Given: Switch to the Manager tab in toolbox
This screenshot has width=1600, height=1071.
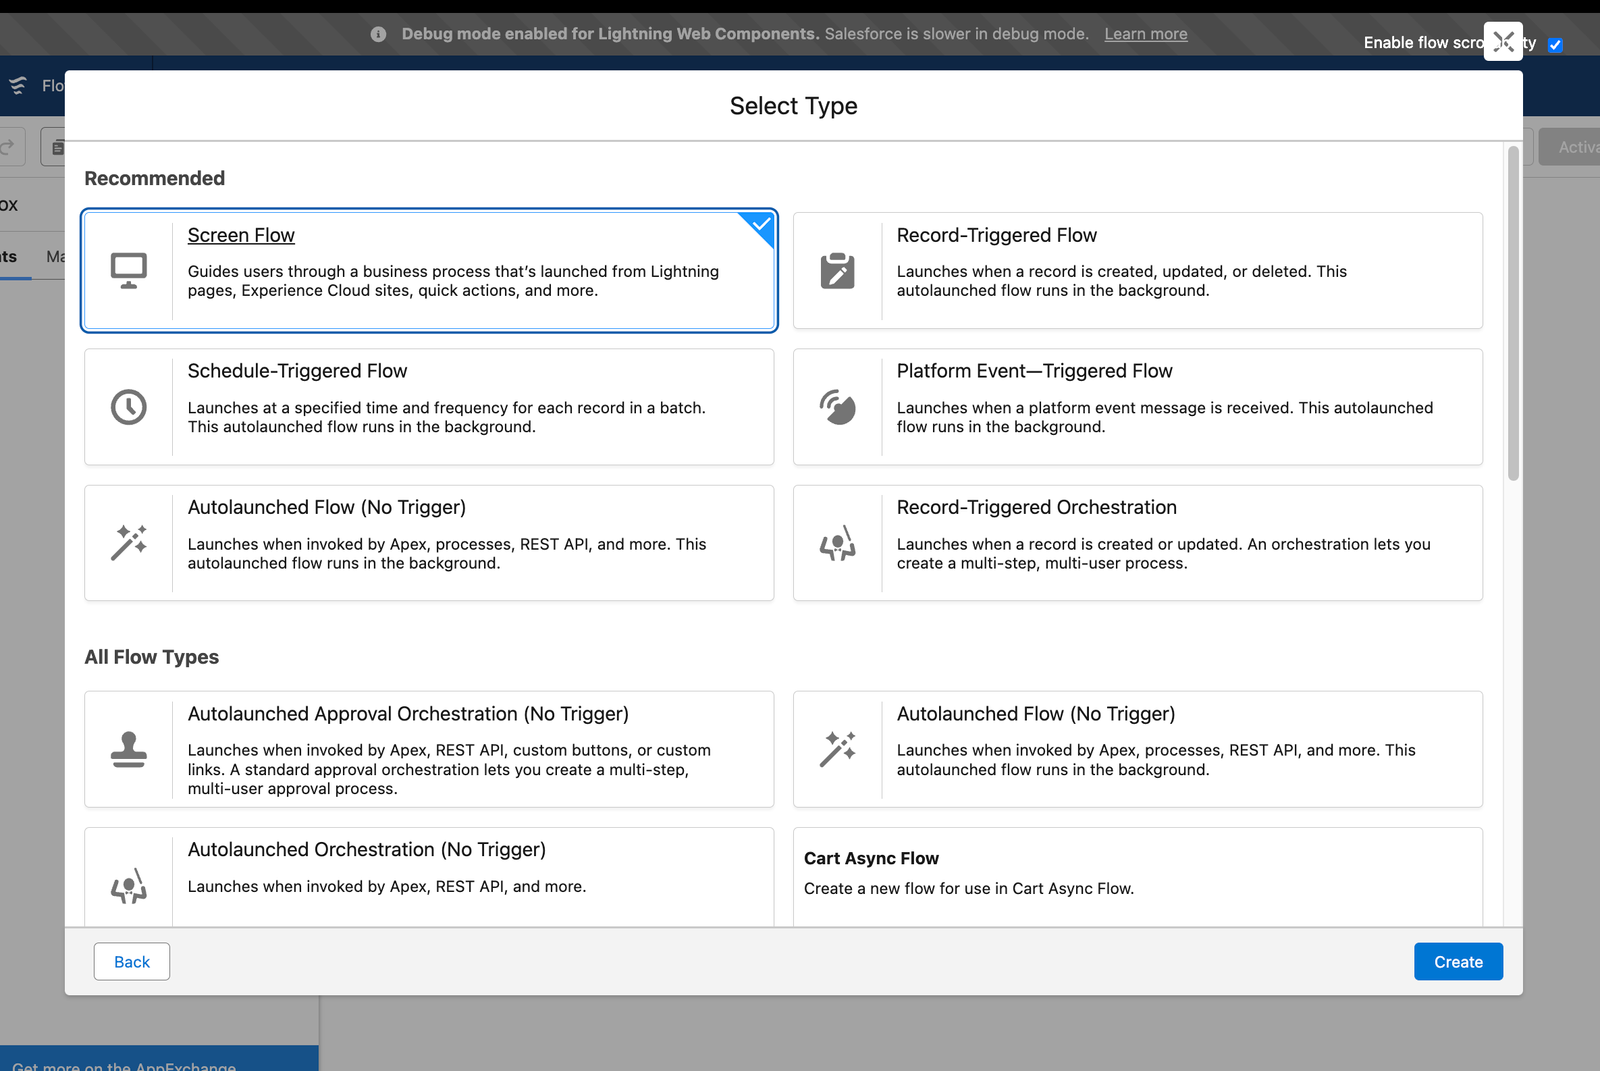Looking at the screenshot, I should click(57, 256).
